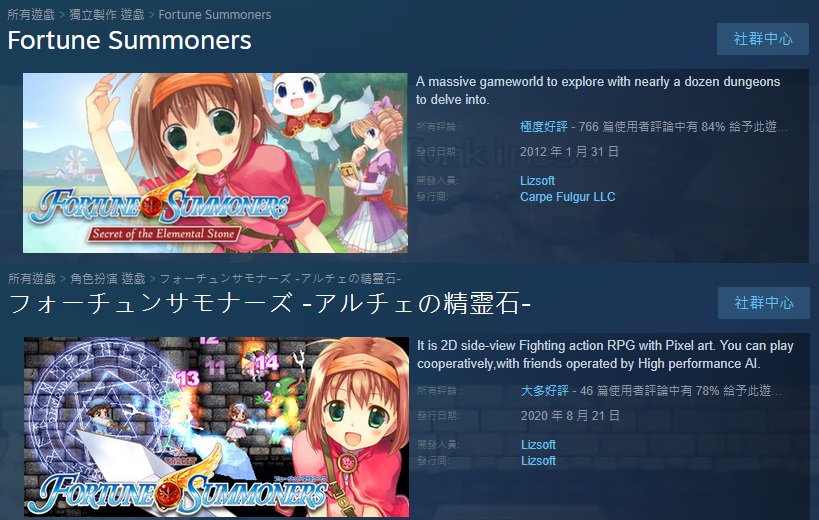
Task: Go to the second listing's 所有遊戲 breadcrumb
Action: [32, 278]
